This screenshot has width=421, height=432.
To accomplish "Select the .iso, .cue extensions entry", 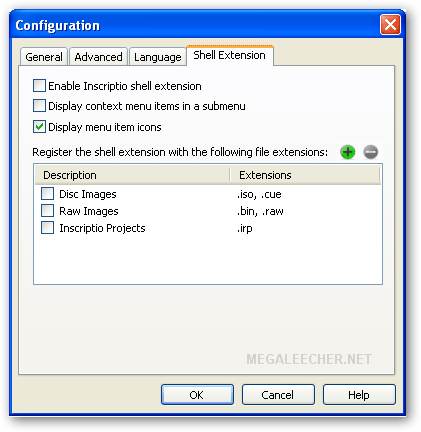I will pyautogui.click(x=259, y=194).
